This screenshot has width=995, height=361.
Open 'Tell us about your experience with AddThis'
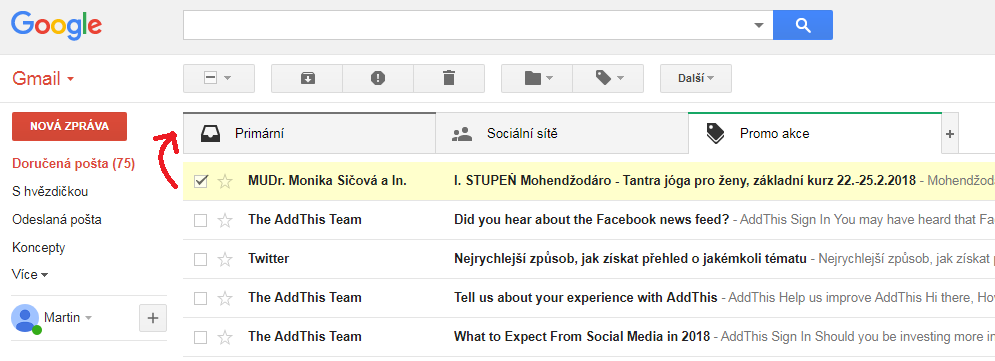(586, 298)
